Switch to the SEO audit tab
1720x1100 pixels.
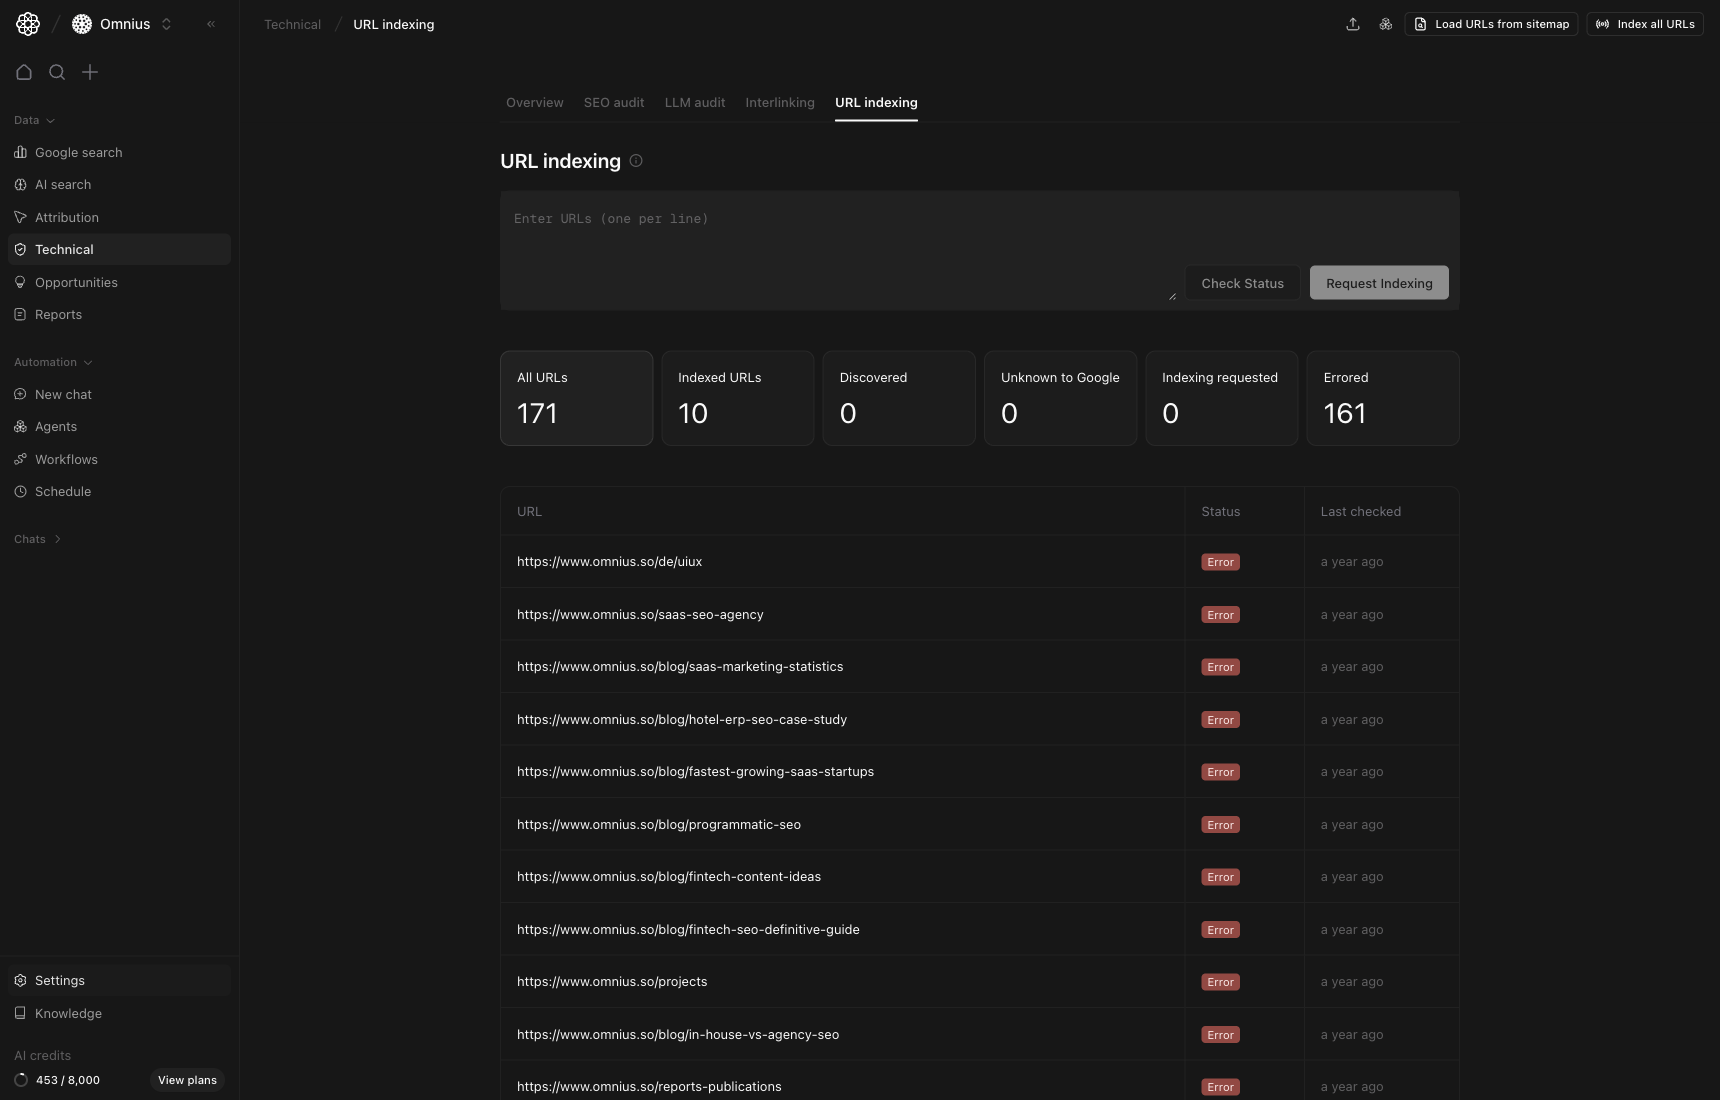(x=614, y=102)
